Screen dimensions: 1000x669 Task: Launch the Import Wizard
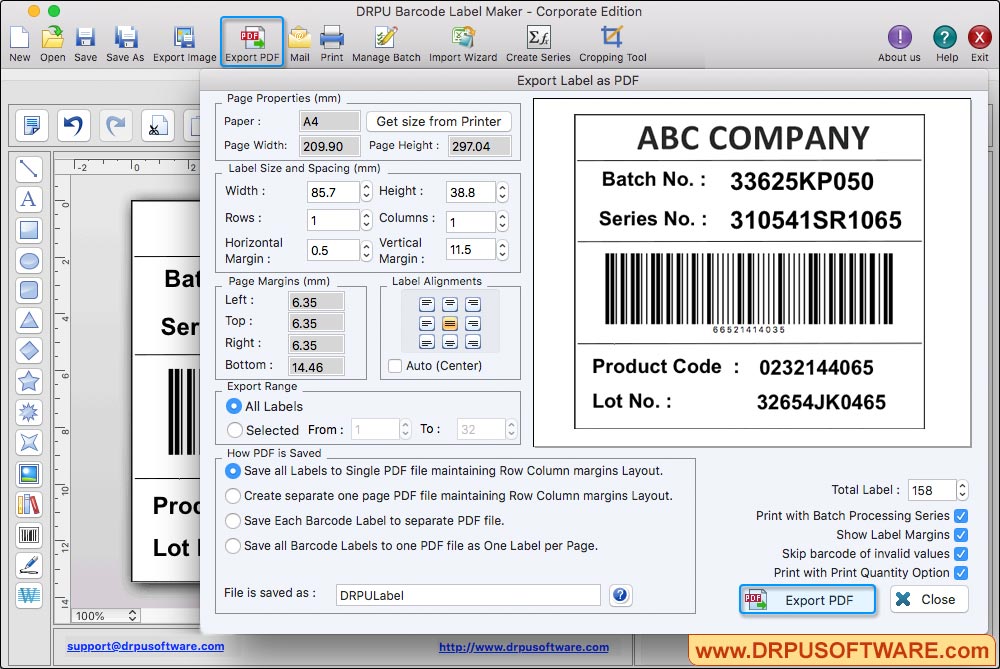(463, 40)
